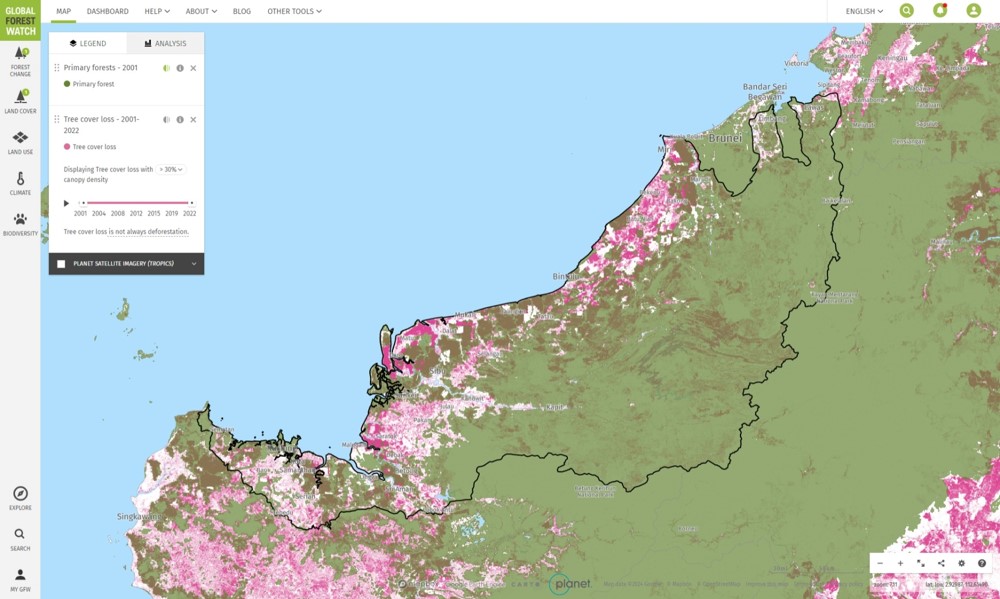Switch to the Analysis tab
The height and width of the screenshot is (599, 1000).
point(165,44)
